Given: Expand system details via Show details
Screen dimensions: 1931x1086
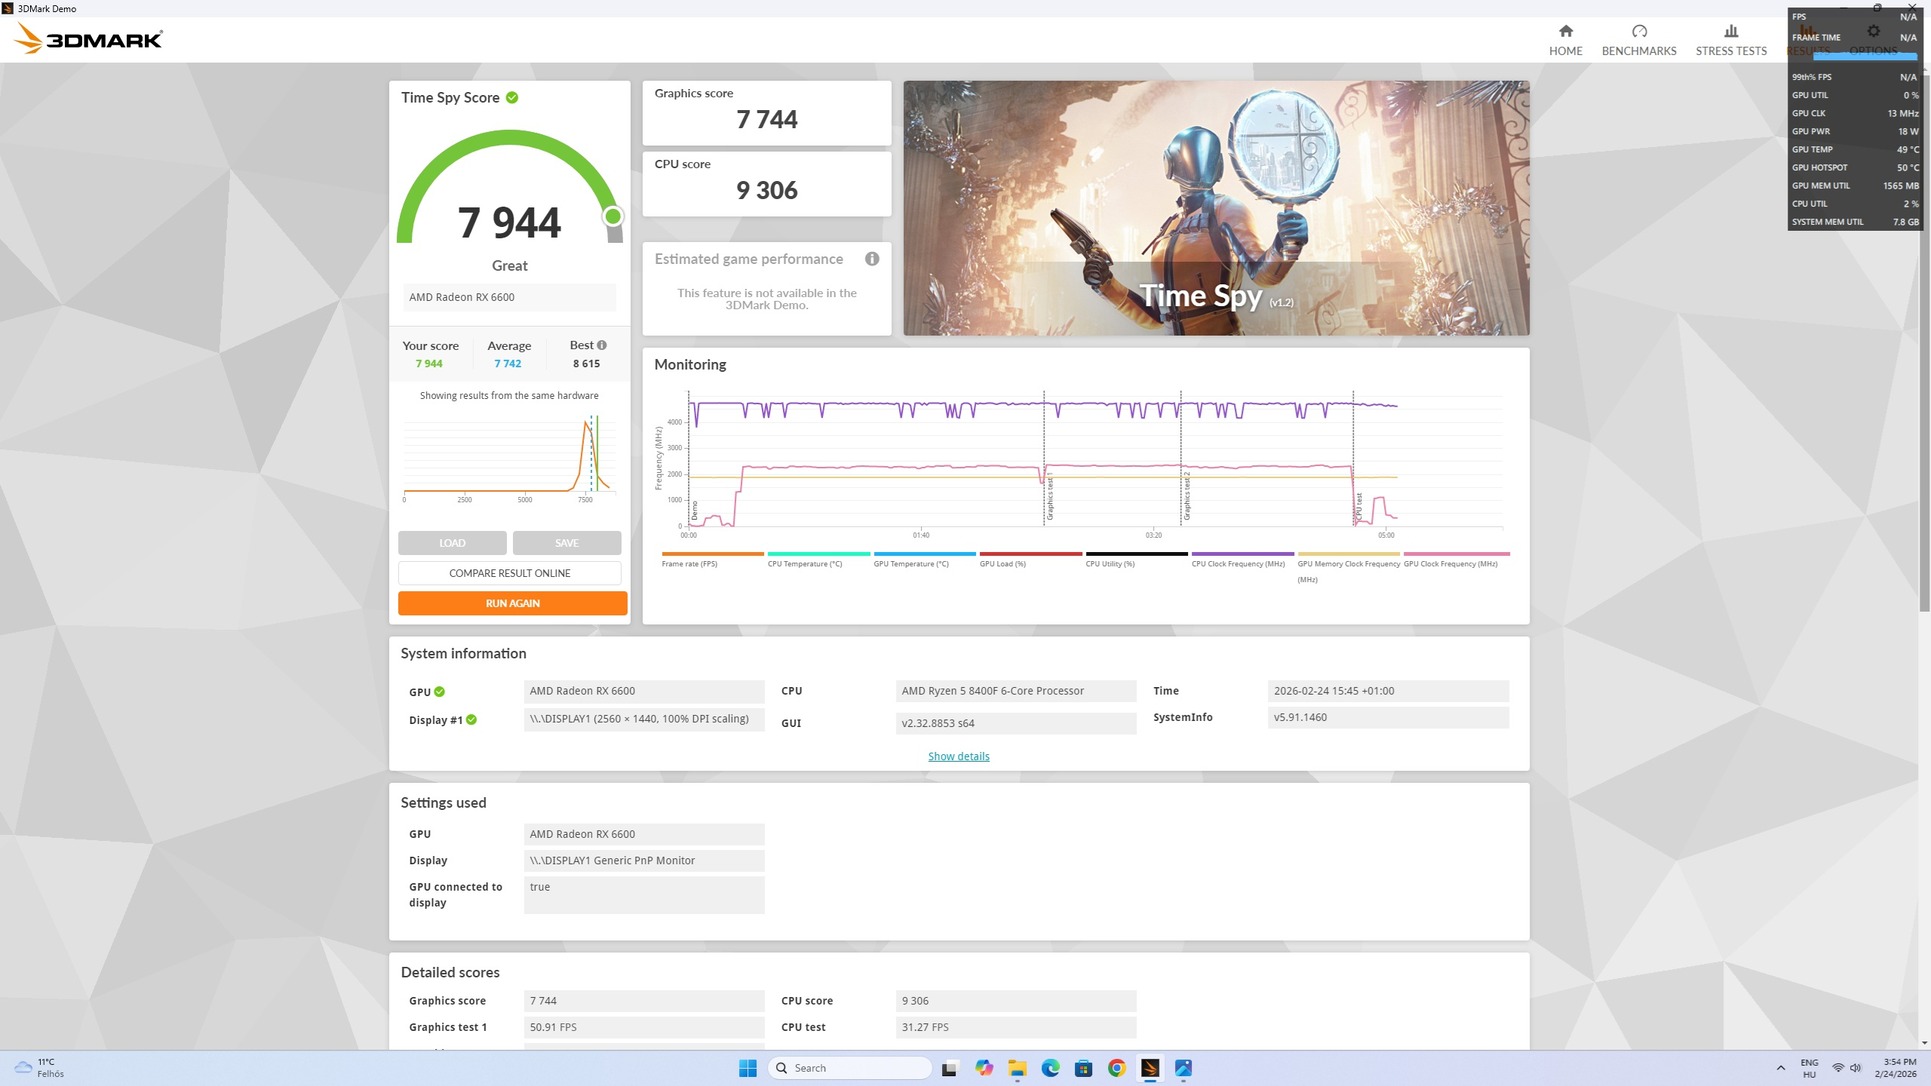Looking at the screenshot, I should click(958, 756).
